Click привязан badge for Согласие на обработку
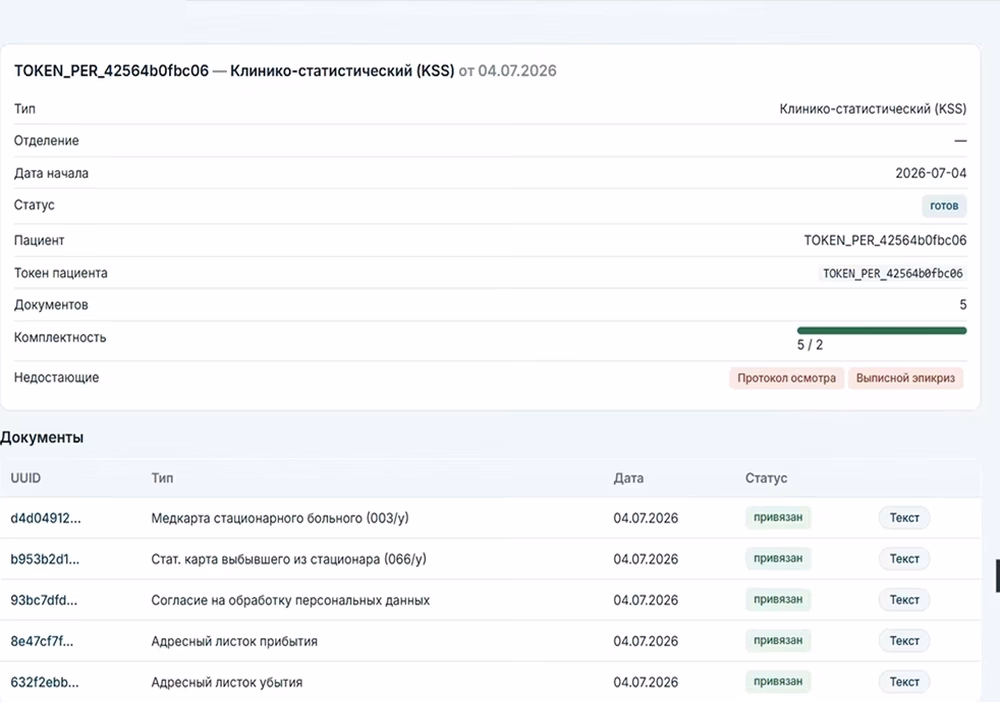Viewport: 1000px width, 702px height. pos(778,599)
